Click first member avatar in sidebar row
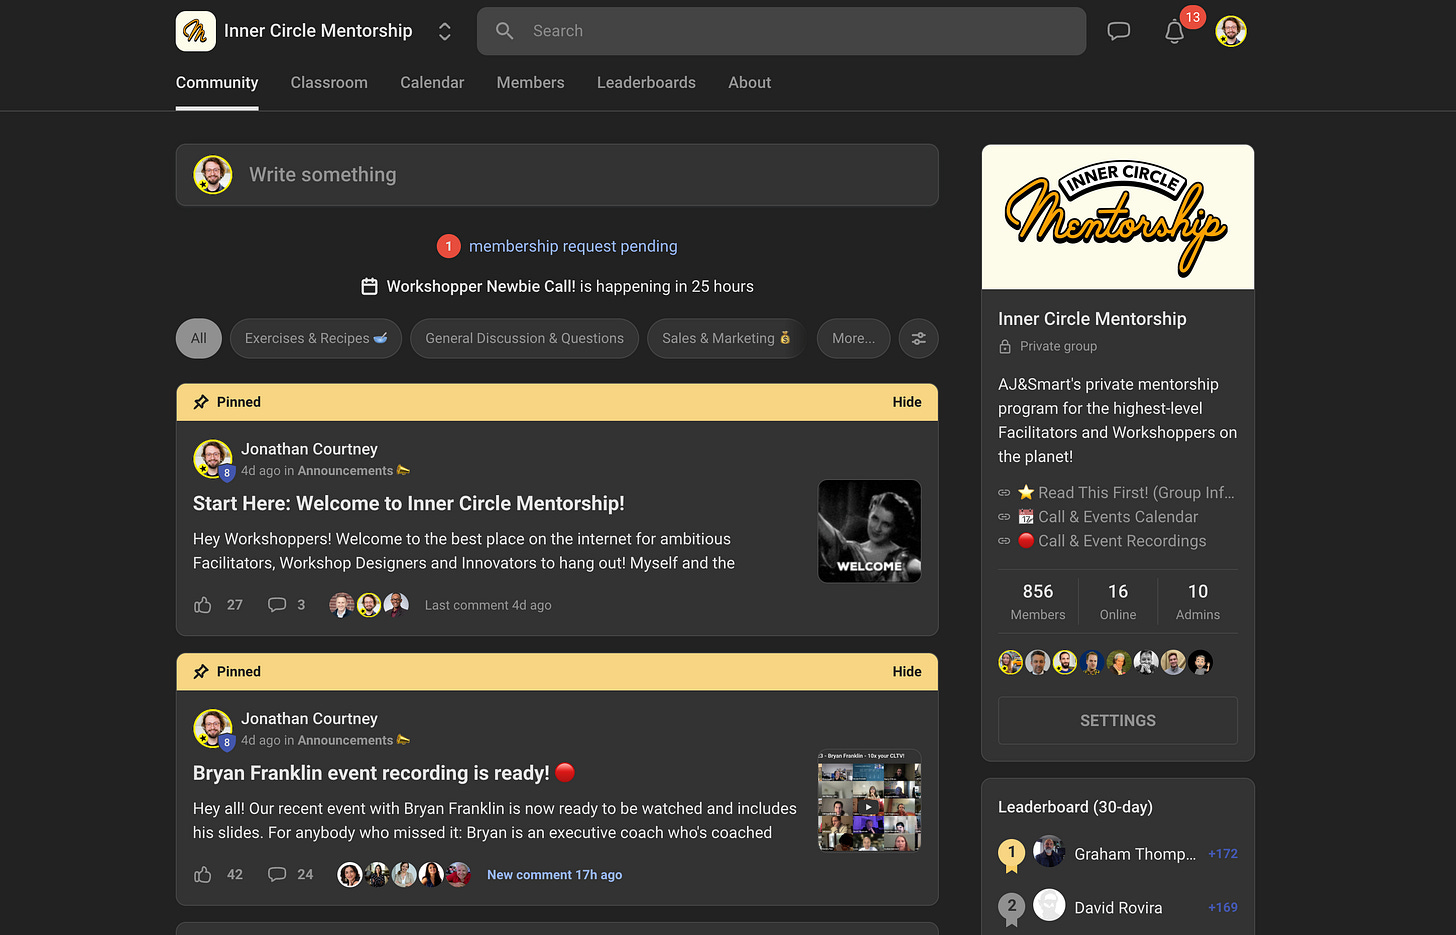Image resolution: width=1456 pixels, height=935 pixels. pyautogui.click(x=1011, y=662)
